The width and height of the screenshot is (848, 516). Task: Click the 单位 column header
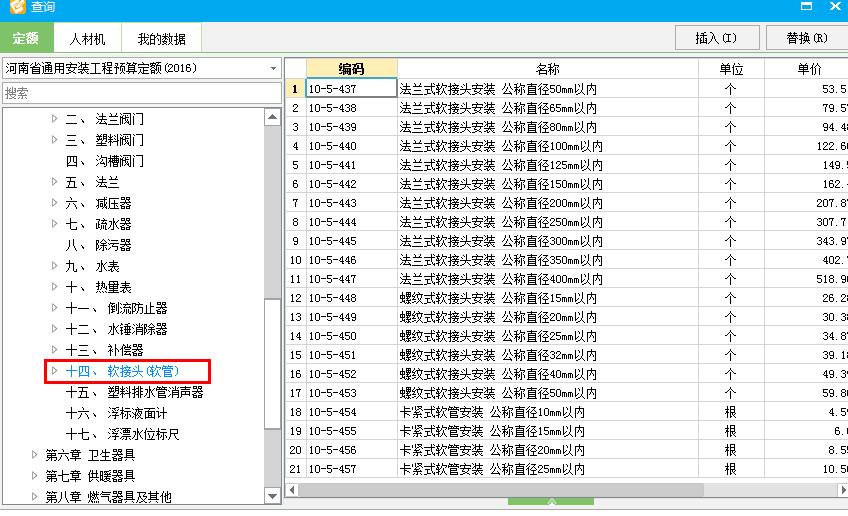(731, 69)
